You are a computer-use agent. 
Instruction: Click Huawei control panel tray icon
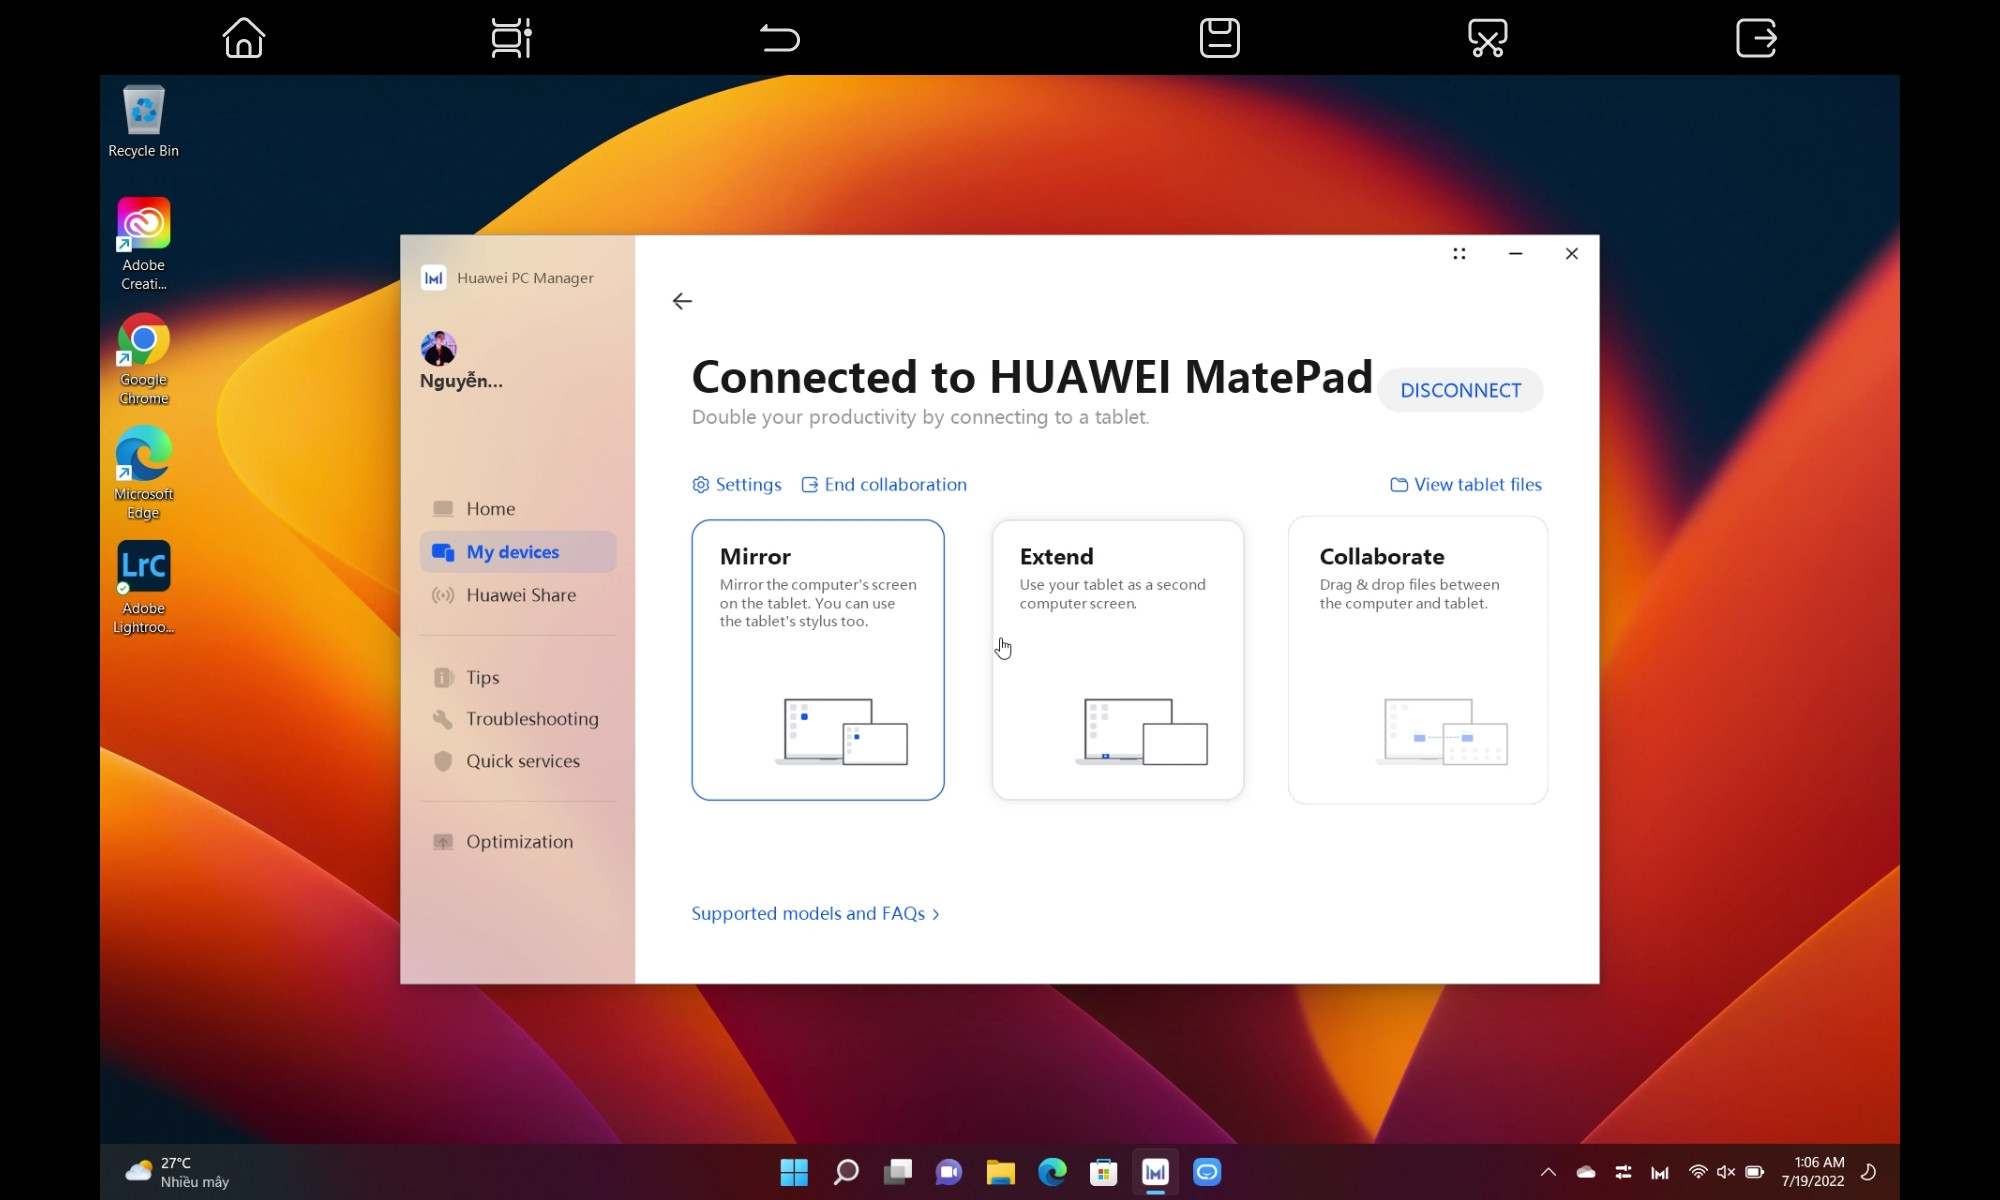point(1623,1172)
